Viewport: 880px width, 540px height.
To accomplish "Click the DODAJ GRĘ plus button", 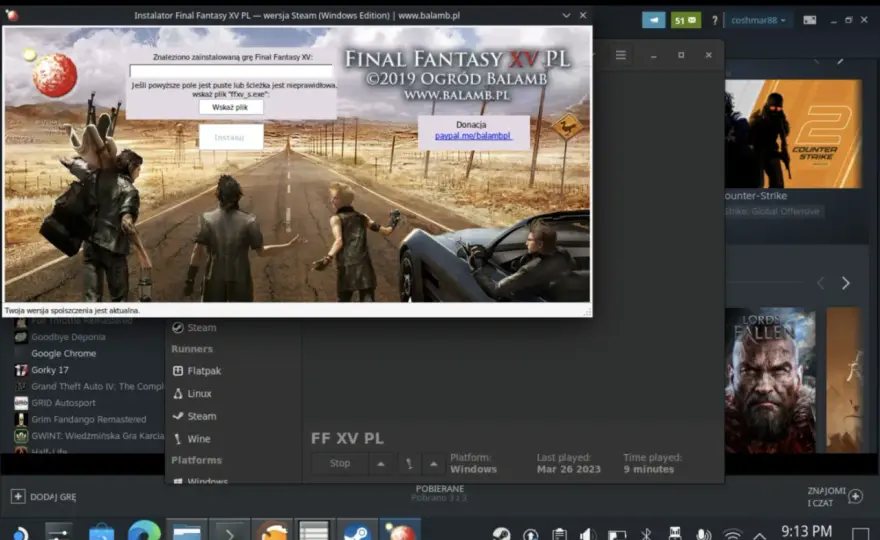I will pyautogui.click(x=18, y=497).
